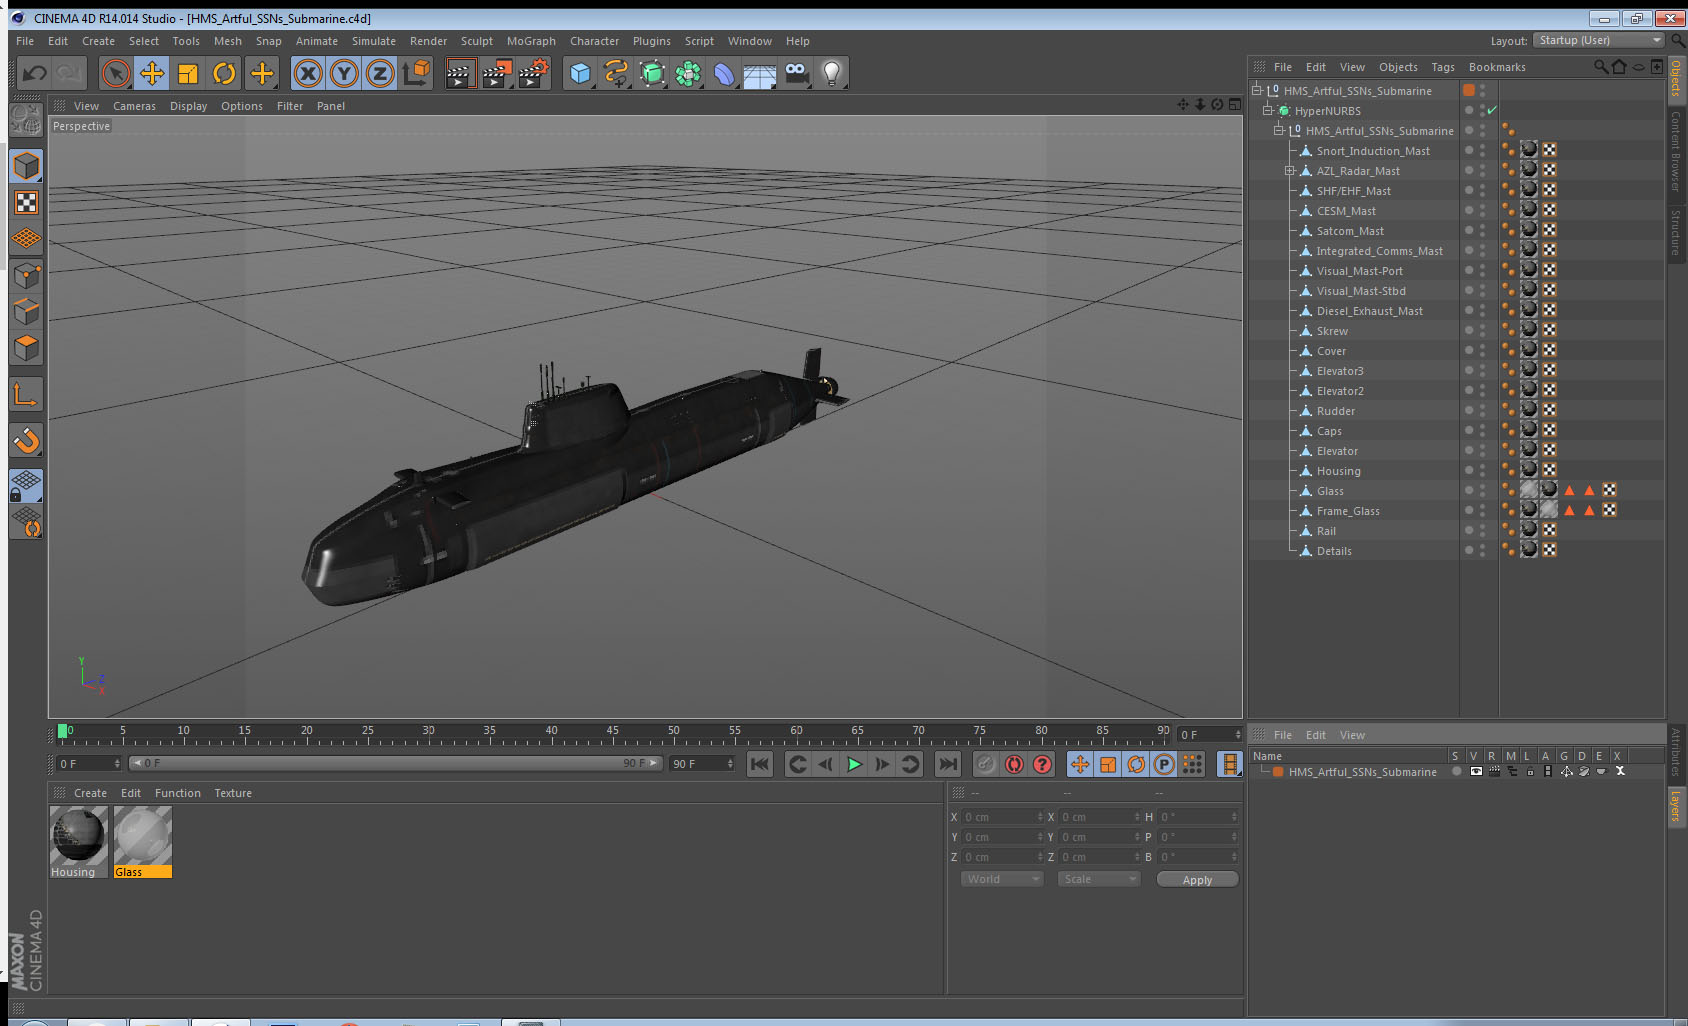Select the Rotate tool
The image size is (1688, 1026).
224,73
